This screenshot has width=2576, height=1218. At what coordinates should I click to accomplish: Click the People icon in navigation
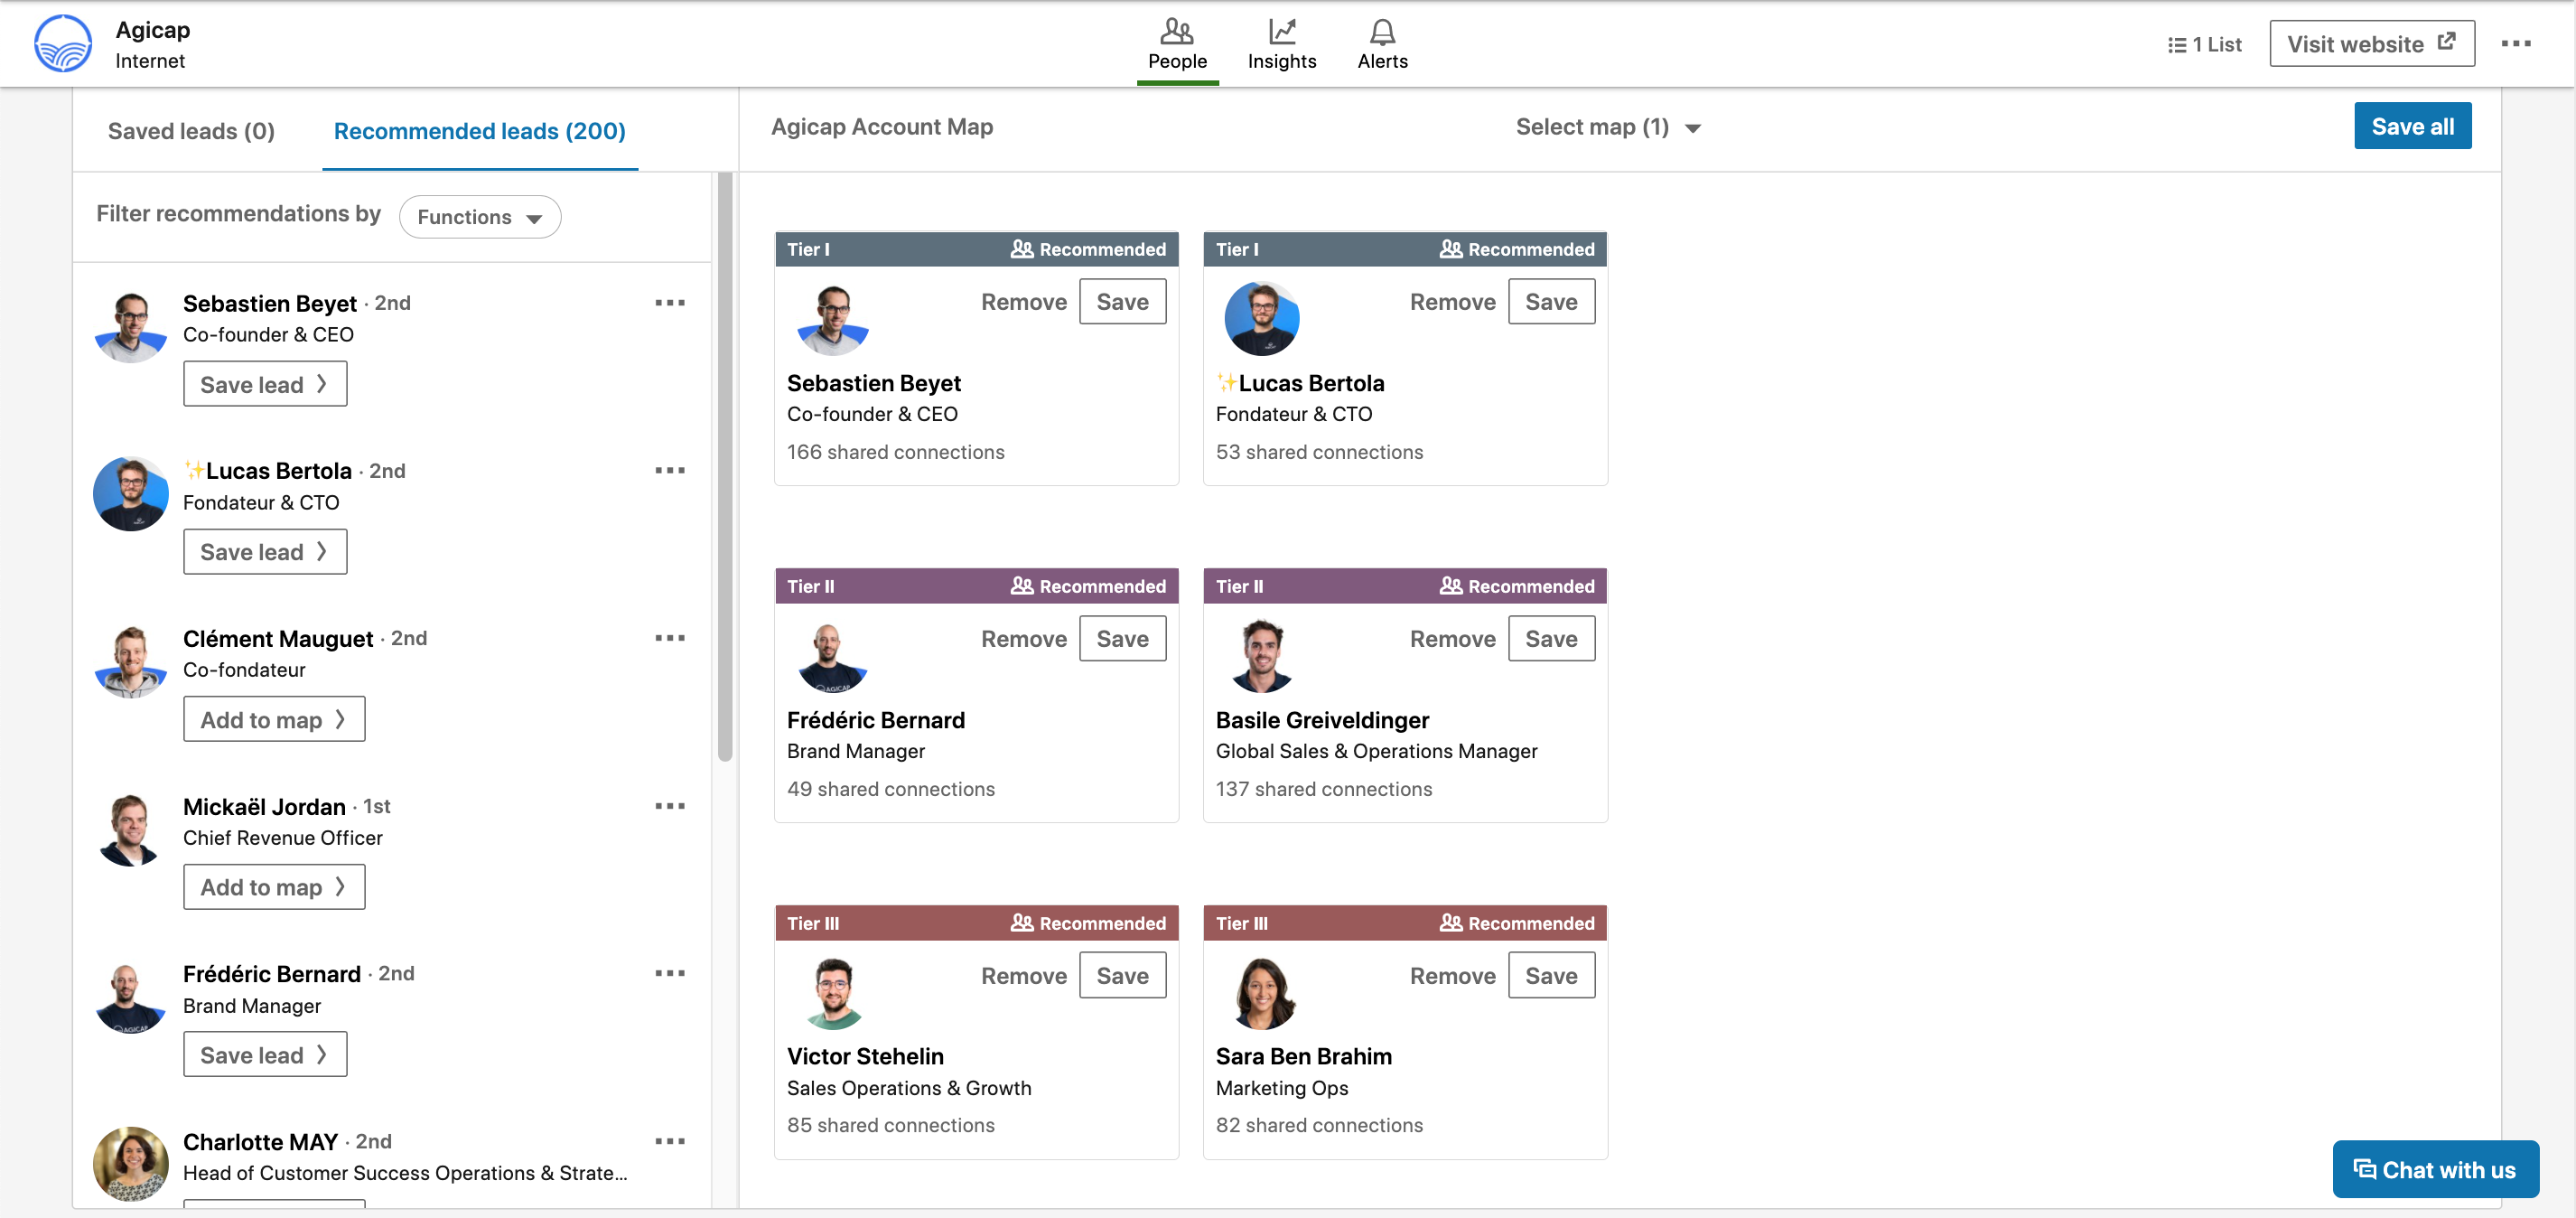[1176, 32]
